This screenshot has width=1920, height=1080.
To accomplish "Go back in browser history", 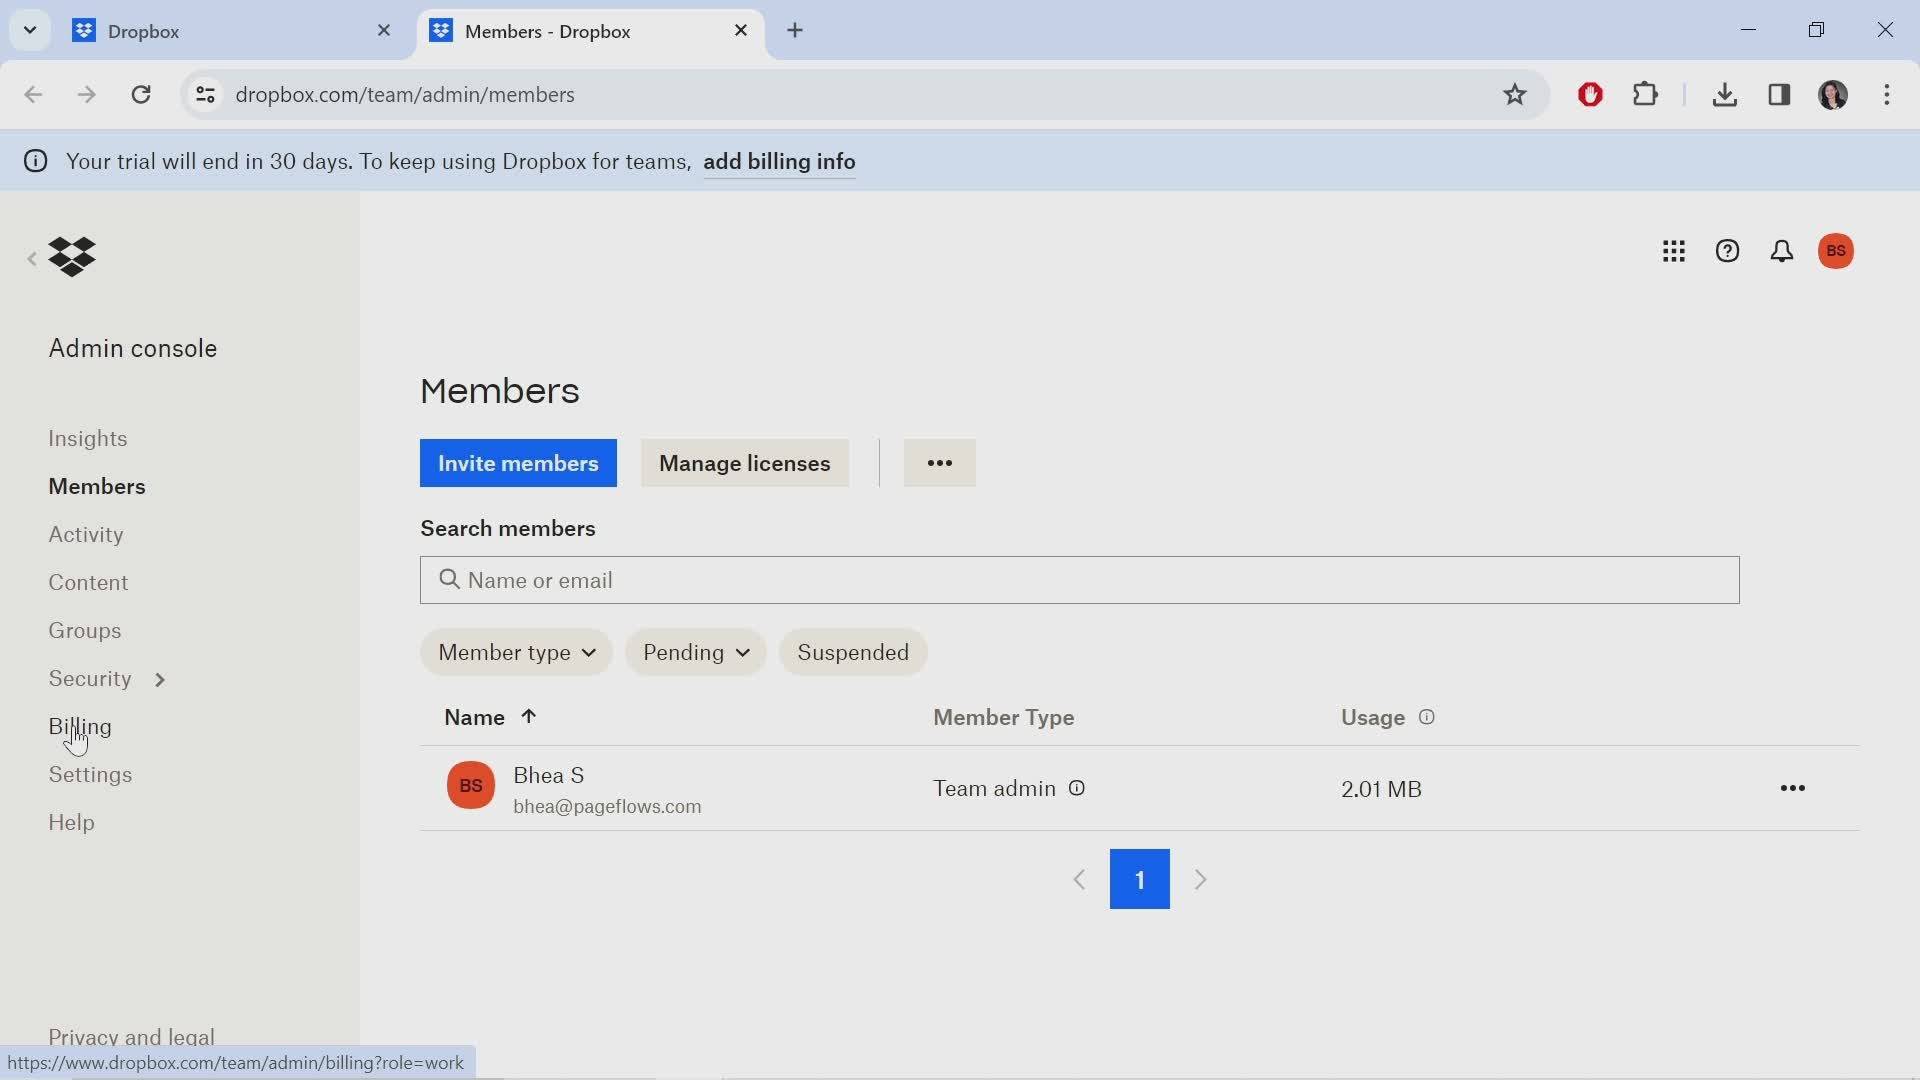I will click(33, 95).
